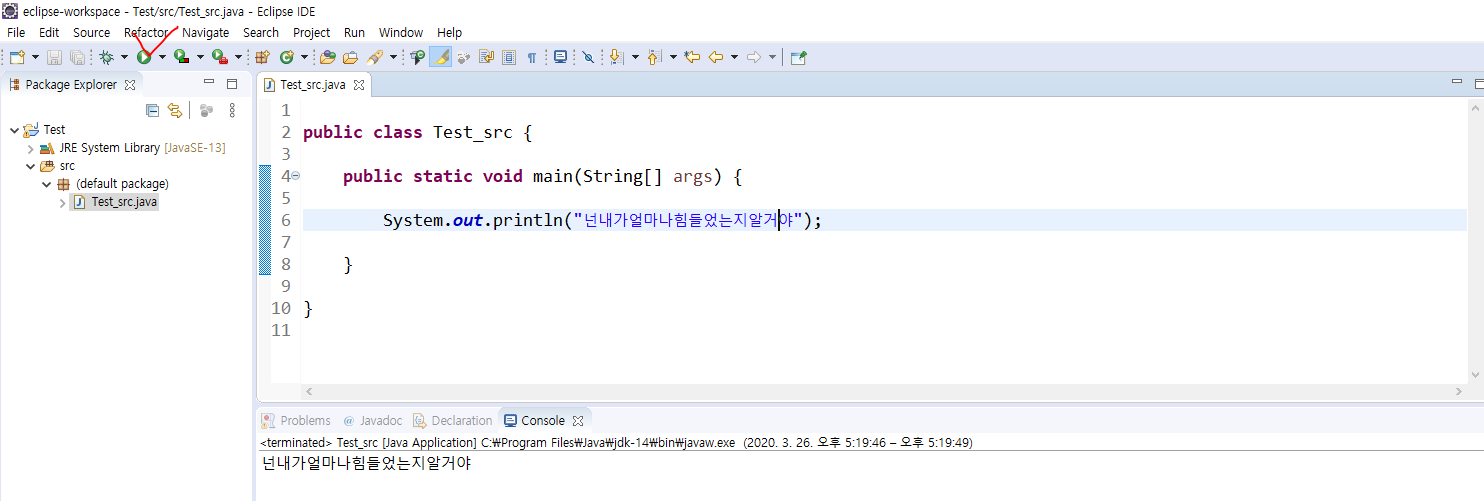Viewport: 1484px width, 501px height.
Task: Collapse the src folder node
Action: pos(31,166)
